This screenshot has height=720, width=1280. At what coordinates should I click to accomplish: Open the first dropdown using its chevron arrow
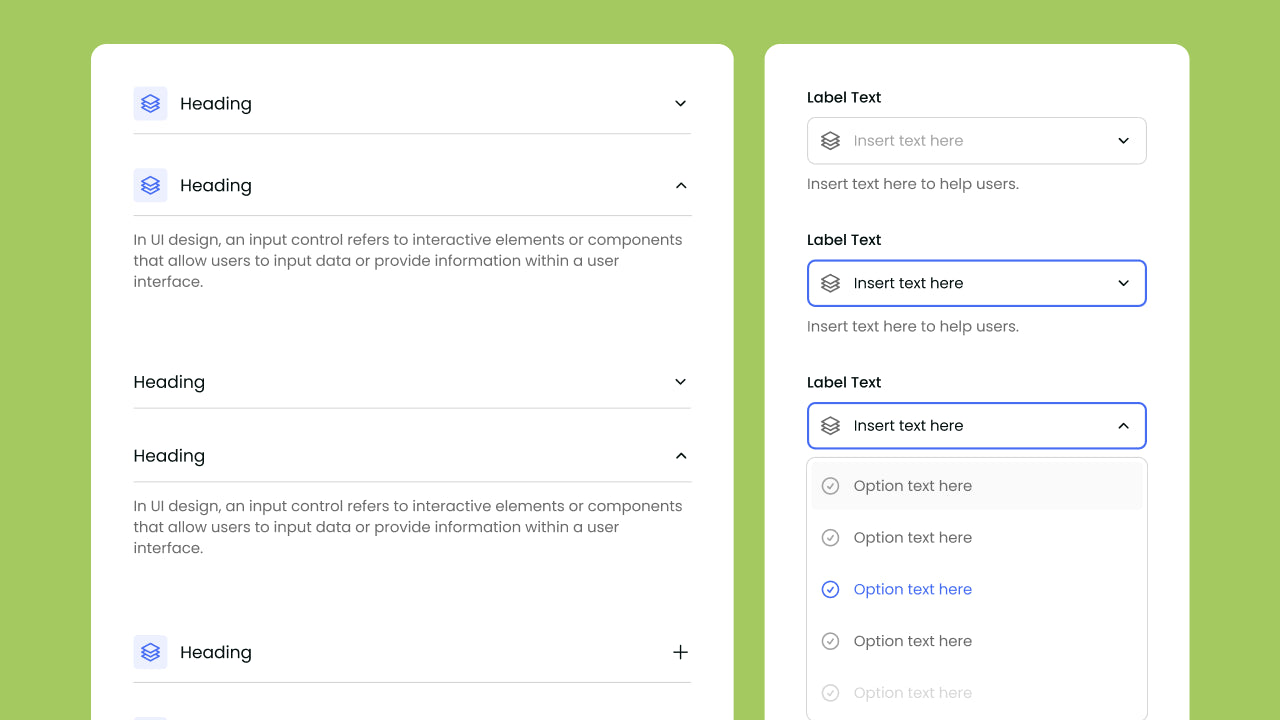click(x=1123, y=141)
